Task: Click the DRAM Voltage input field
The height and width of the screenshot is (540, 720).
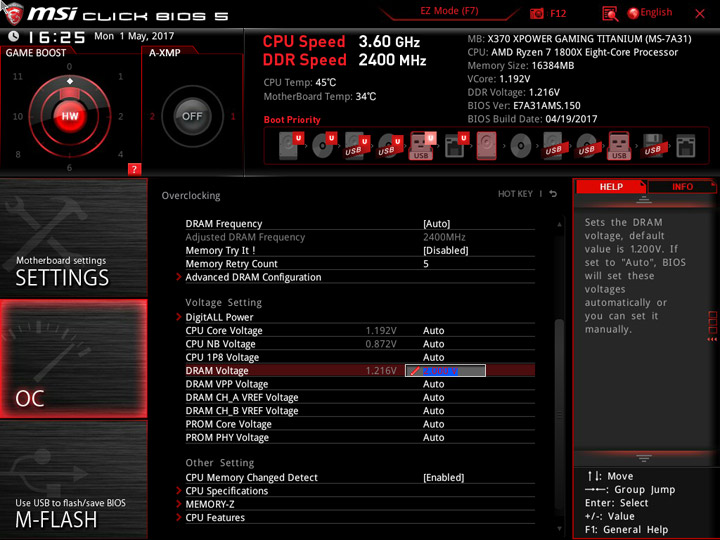Action: tap(445, 371)
